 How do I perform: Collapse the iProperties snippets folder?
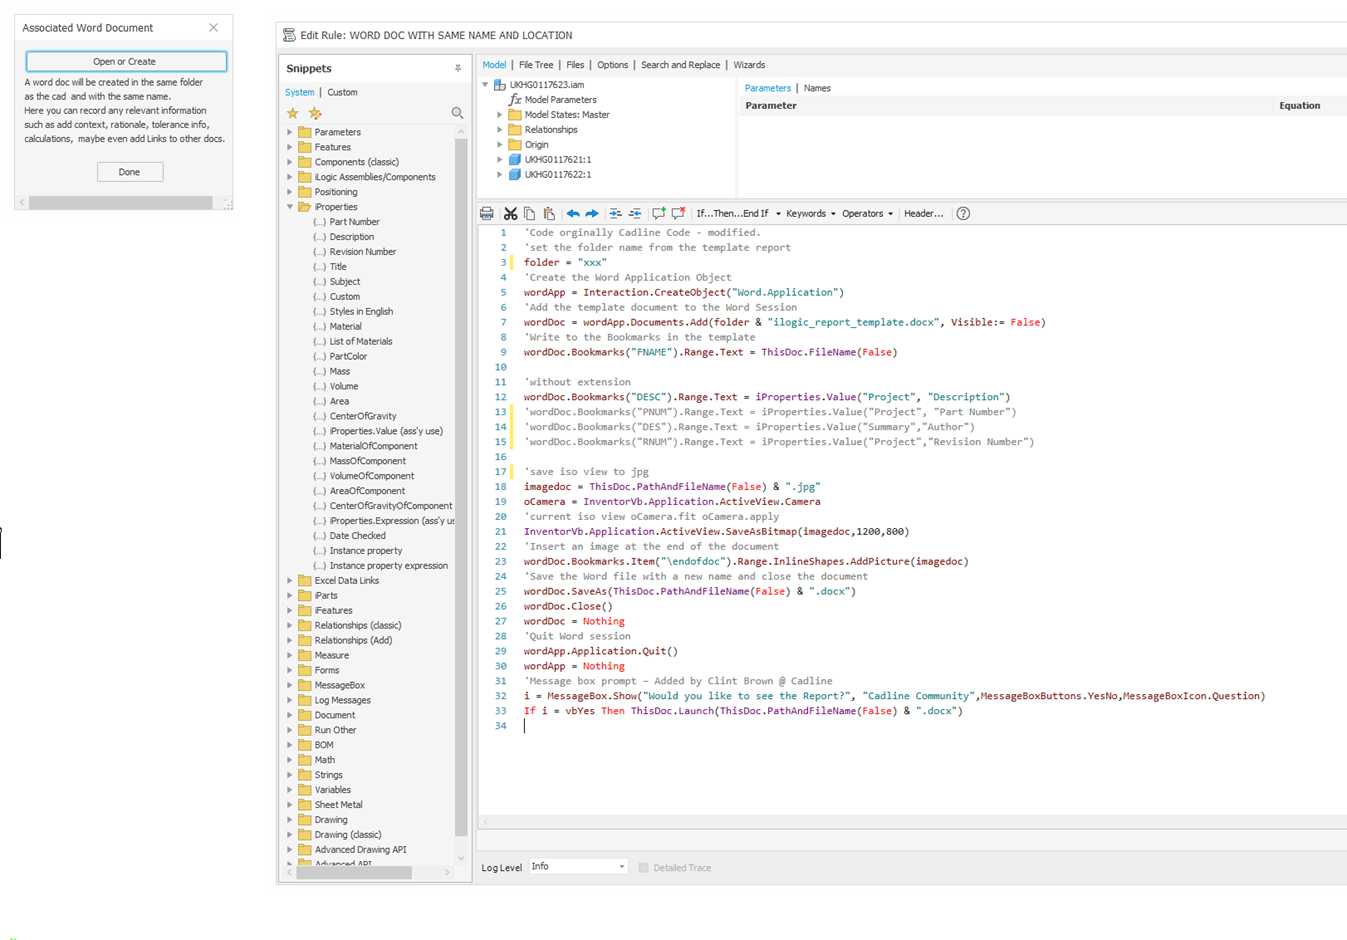pyautogui.click(x=290, y=207)
